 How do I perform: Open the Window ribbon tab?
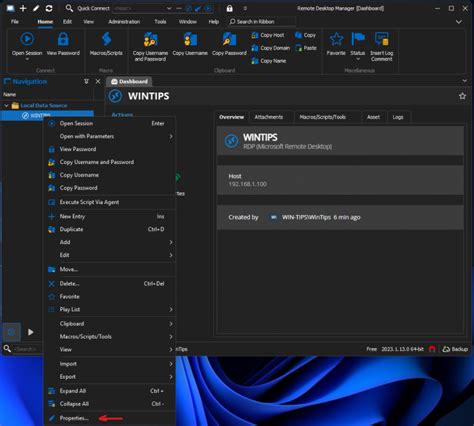(188, 22)
